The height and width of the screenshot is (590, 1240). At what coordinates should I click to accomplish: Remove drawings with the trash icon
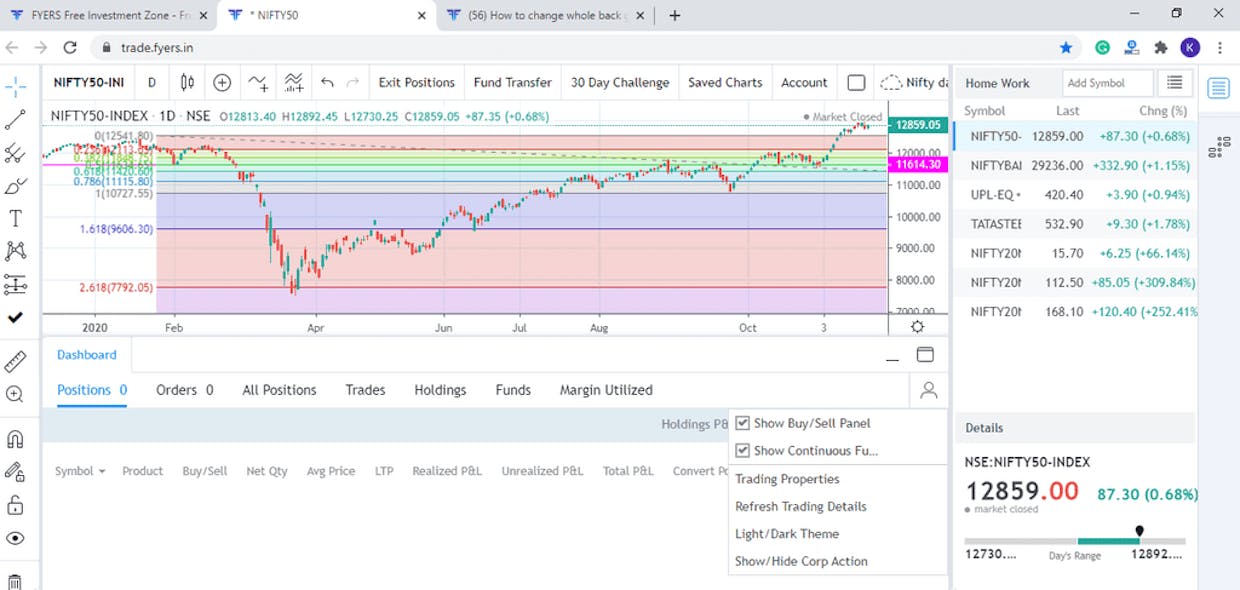tap(15, 581)
